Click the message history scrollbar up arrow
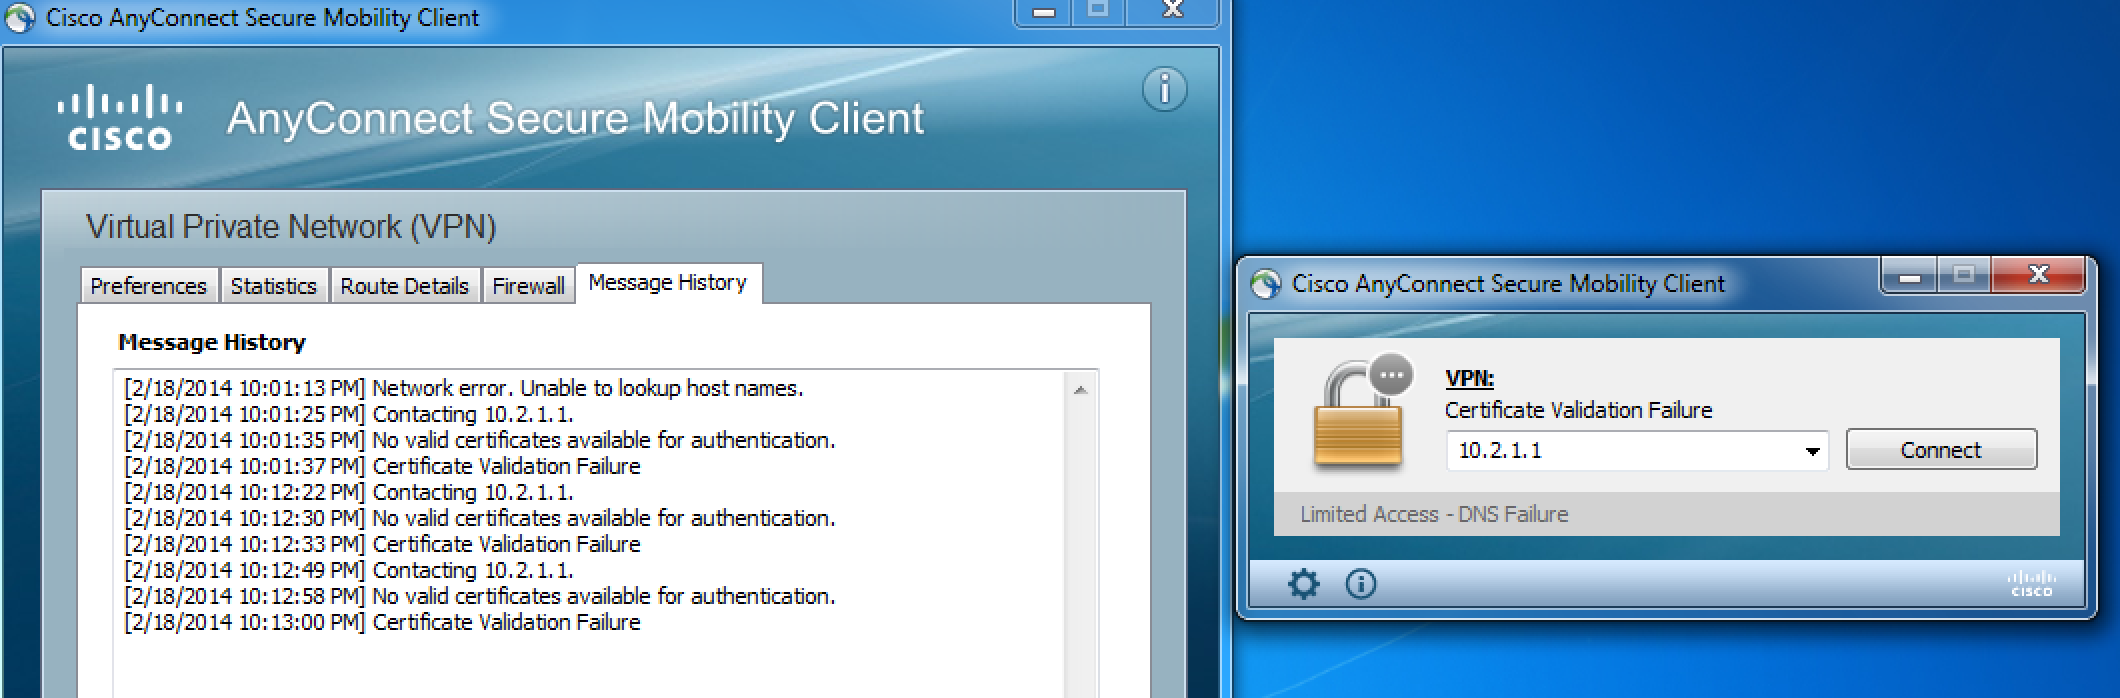2120x698 pixels. (x=1080, y=390)
